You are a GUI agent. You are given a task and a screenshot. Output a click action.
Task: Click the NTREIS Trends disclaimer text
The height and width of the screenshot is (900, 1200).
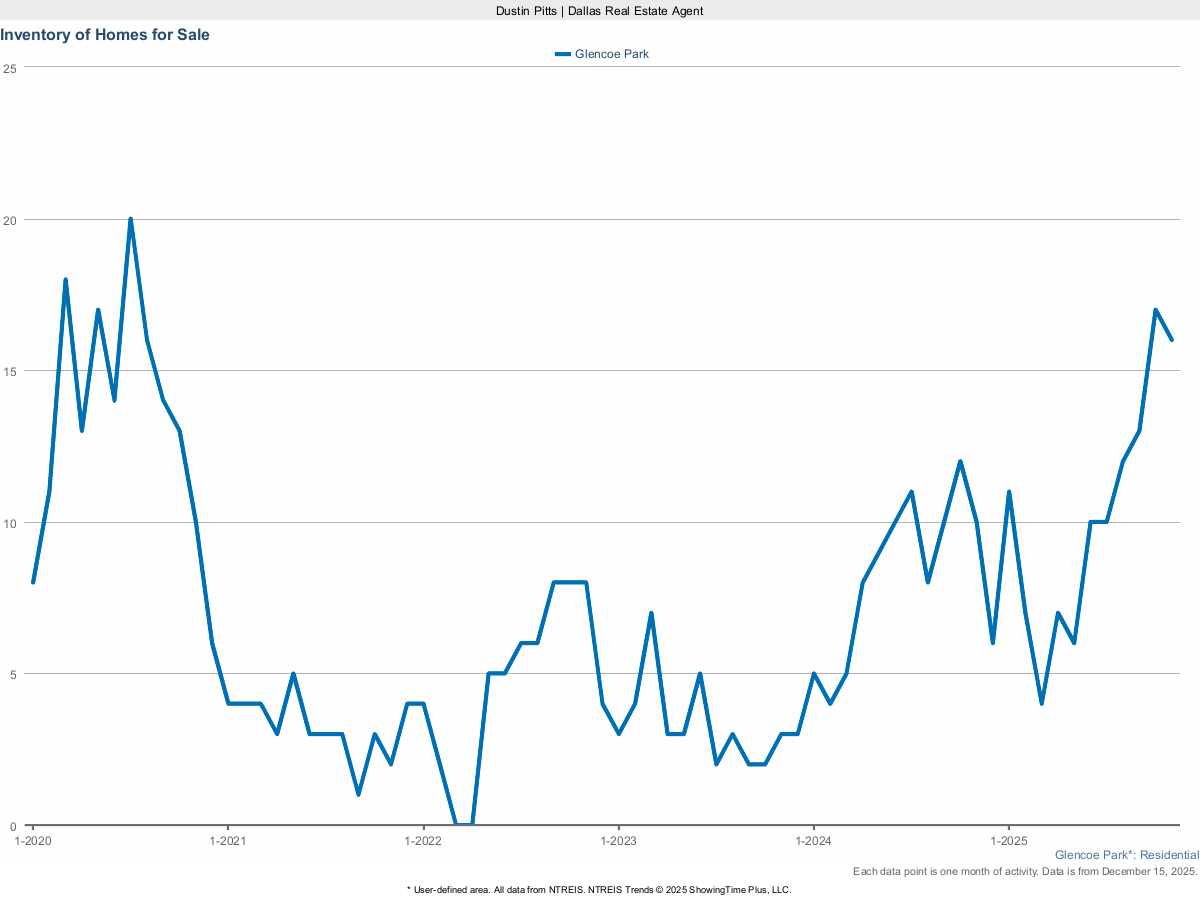pyautogui.click(x=599, y=888)
